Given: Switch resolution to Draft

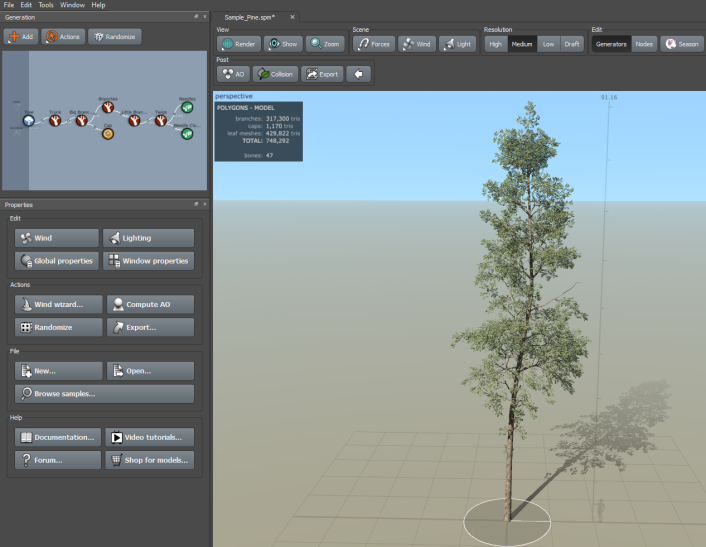Looking at the screenshot, I should (572, 44).
